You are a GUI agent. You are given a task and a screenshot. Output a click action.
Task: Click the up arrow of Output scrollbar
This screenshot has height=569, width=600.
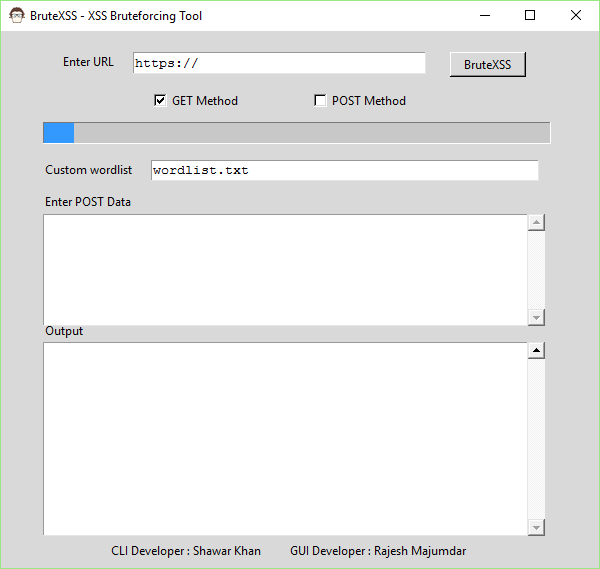click(536, 351)
